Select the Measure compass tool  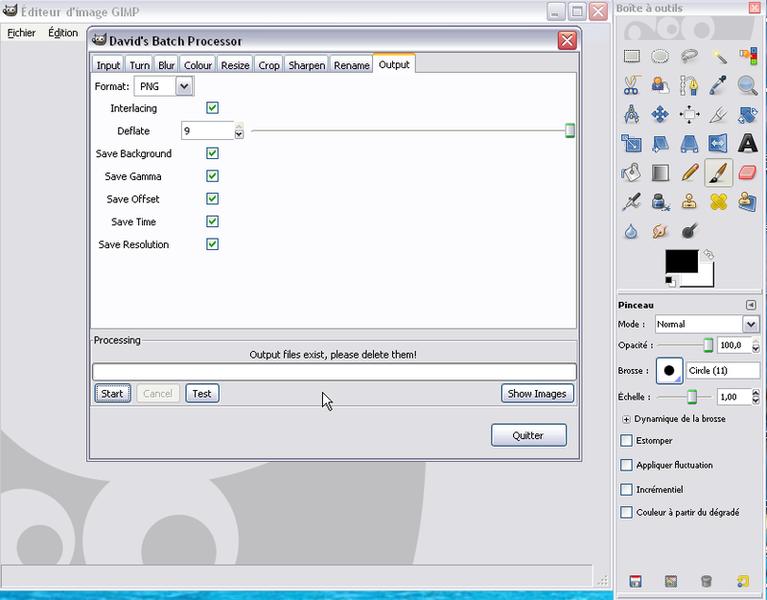click(632, 114)
